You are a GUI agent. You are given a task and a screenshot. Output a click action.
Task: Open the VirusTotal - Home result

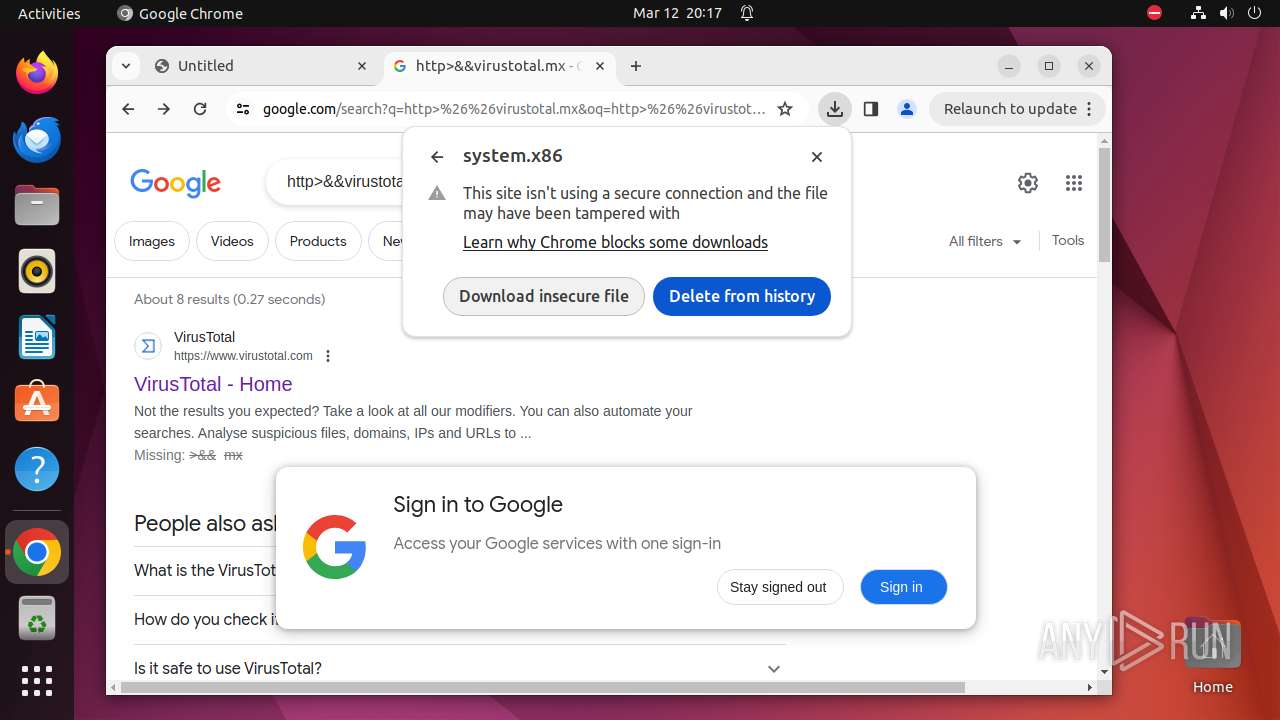pos(213,384)
